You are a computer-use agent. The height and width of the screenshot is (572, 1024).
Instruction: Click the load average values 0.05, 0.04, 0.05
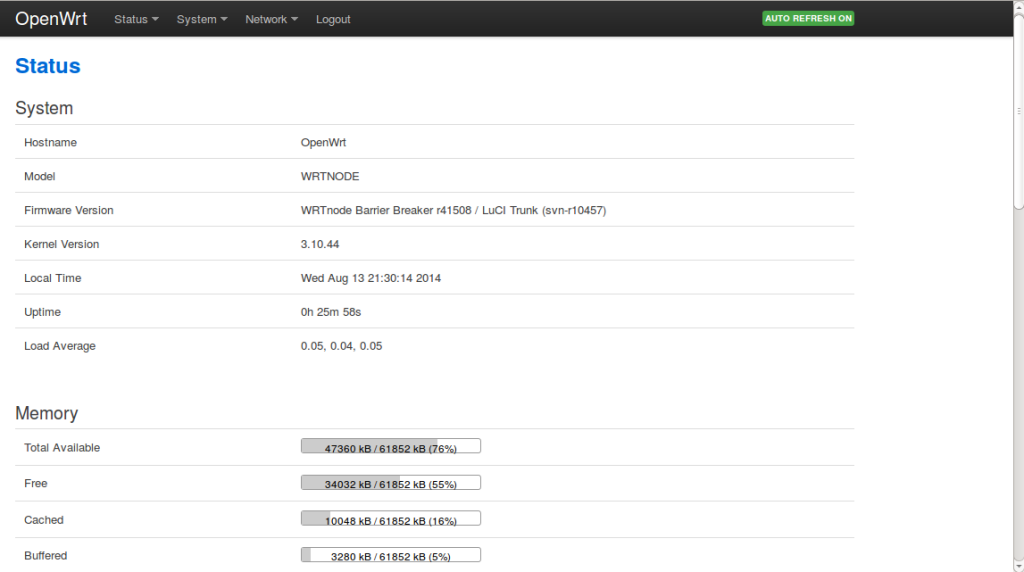342,346
